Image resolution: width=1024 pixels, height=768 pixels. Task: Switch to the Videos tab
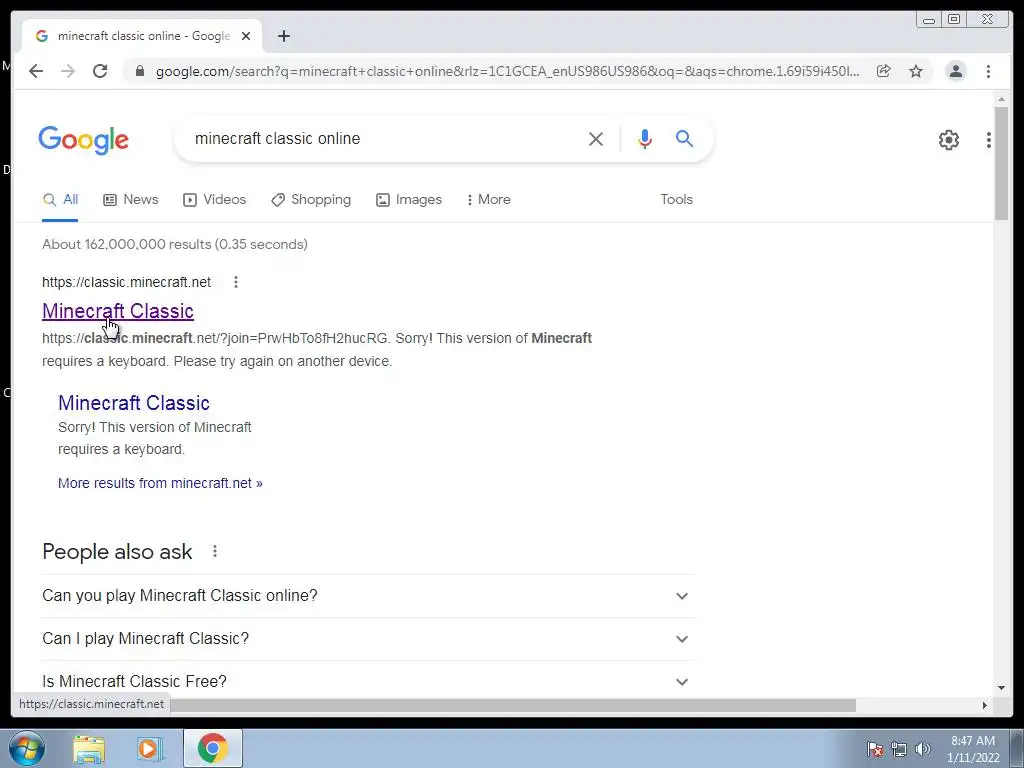click(x=214, y=200)
